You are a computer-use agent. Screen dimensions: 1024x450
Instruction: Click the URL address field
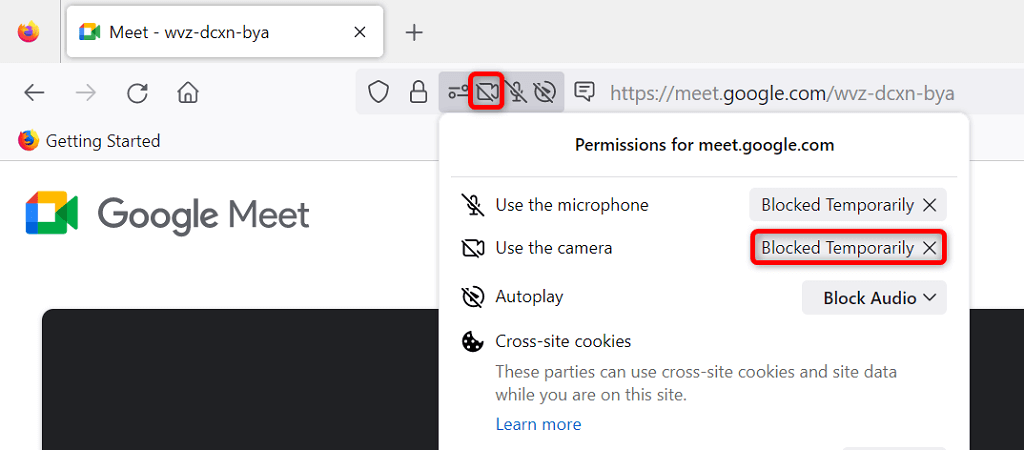[x=780, y=93]
